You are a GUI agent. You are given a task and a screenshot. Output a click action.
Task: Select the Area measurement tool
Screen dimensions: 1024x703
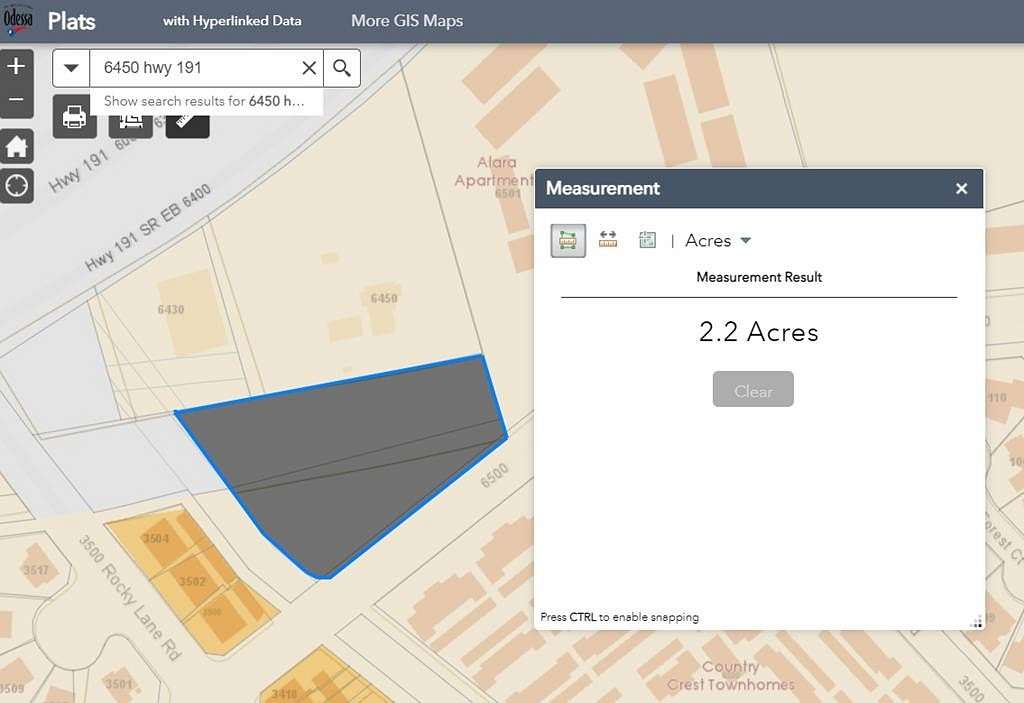pos(567,240)
